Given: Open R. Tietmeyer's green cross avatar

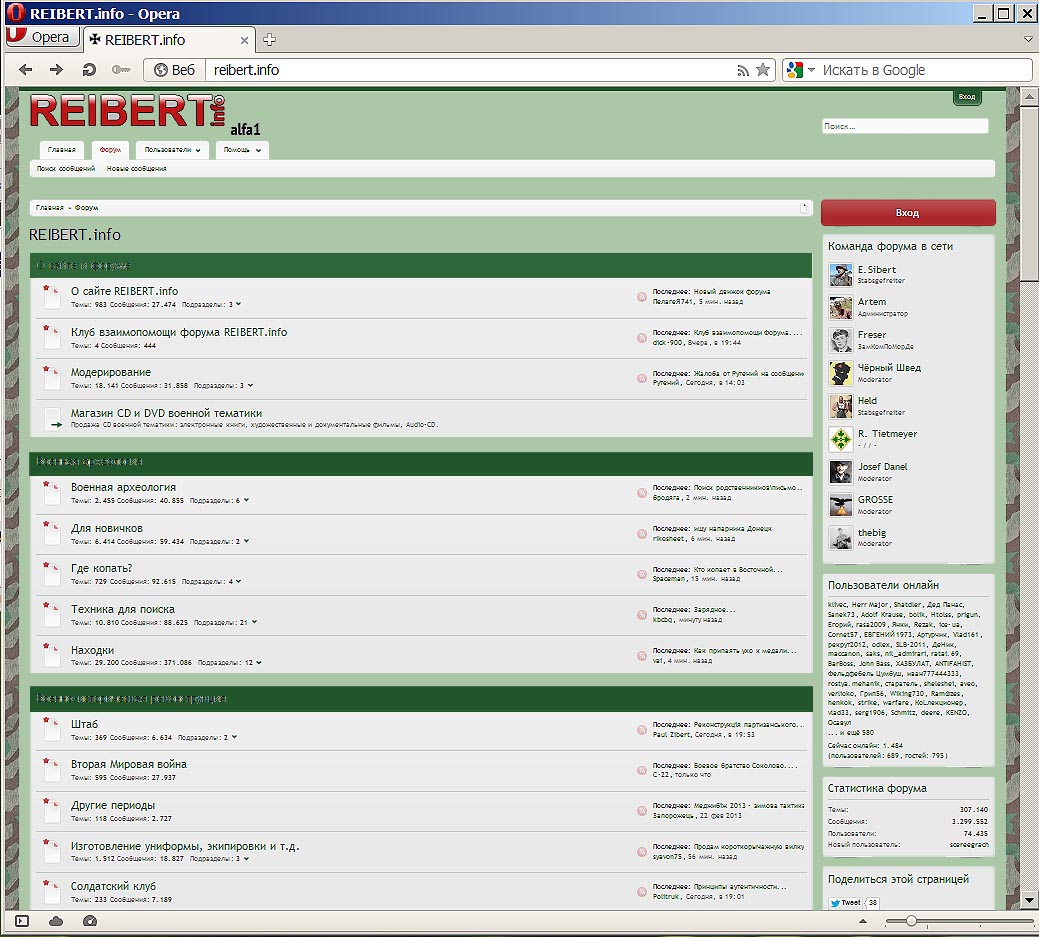Looking at the screenshot, I should (841, 439).
